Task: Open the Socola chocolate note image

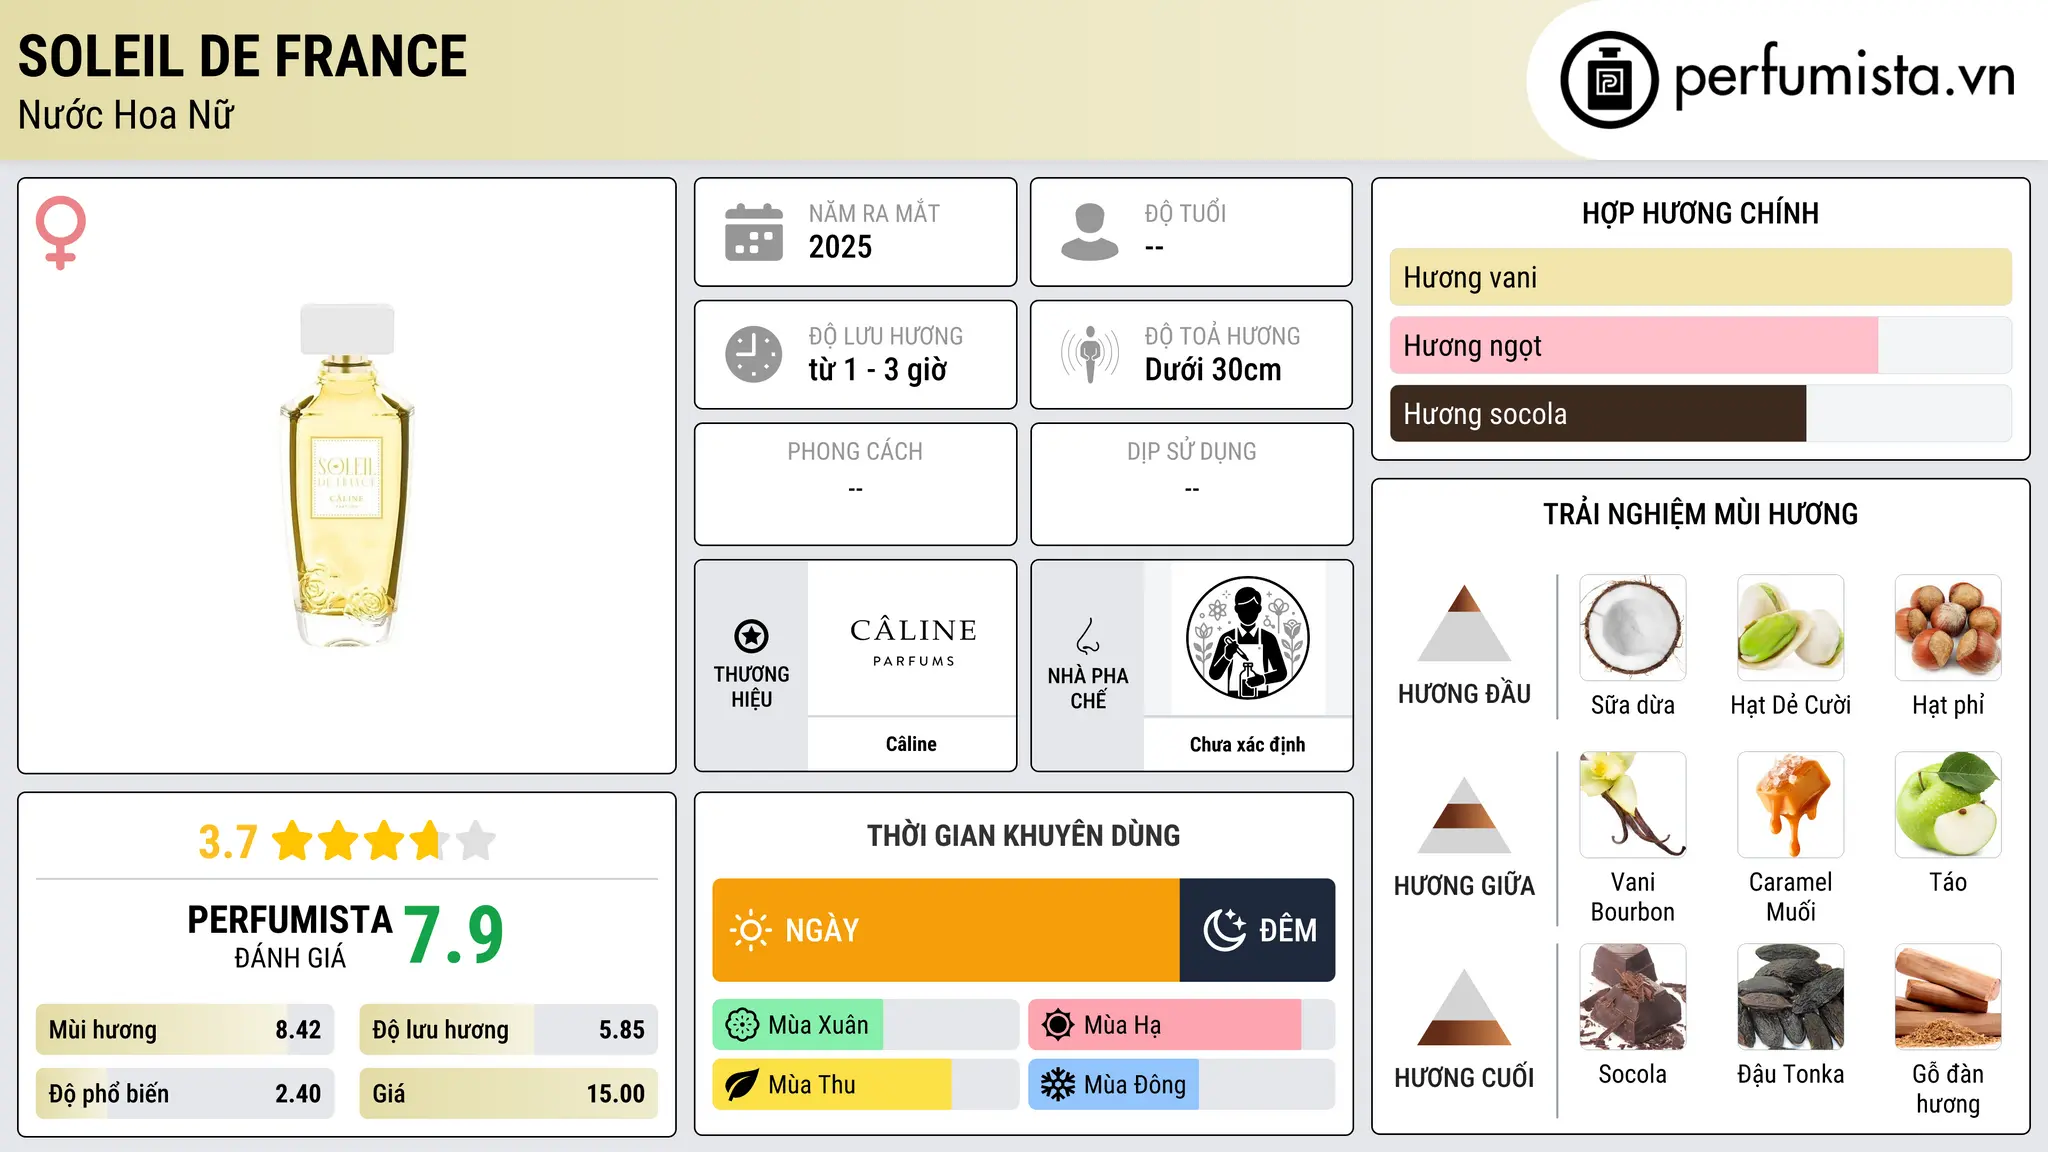Action: click(x=1633, y=997)
